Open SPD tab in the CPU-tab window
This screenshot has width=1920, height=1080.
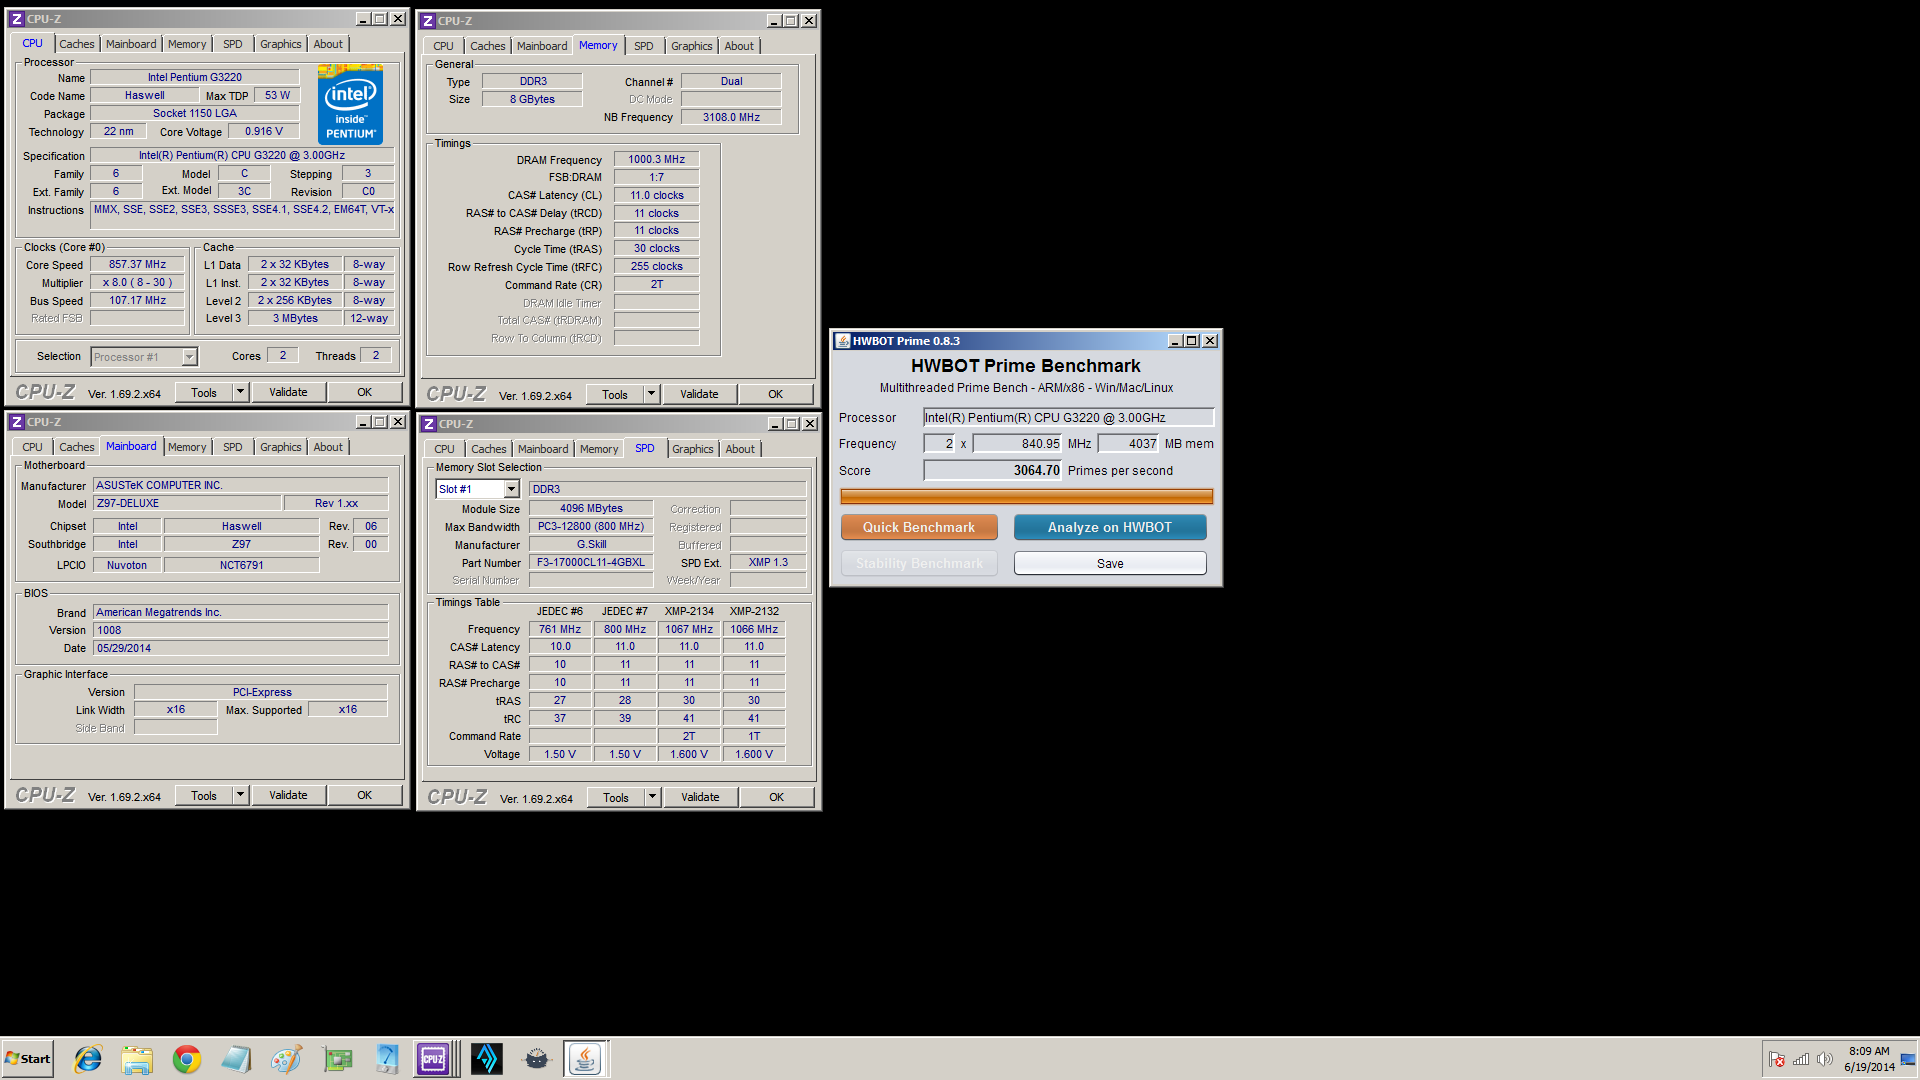(233, 44)
